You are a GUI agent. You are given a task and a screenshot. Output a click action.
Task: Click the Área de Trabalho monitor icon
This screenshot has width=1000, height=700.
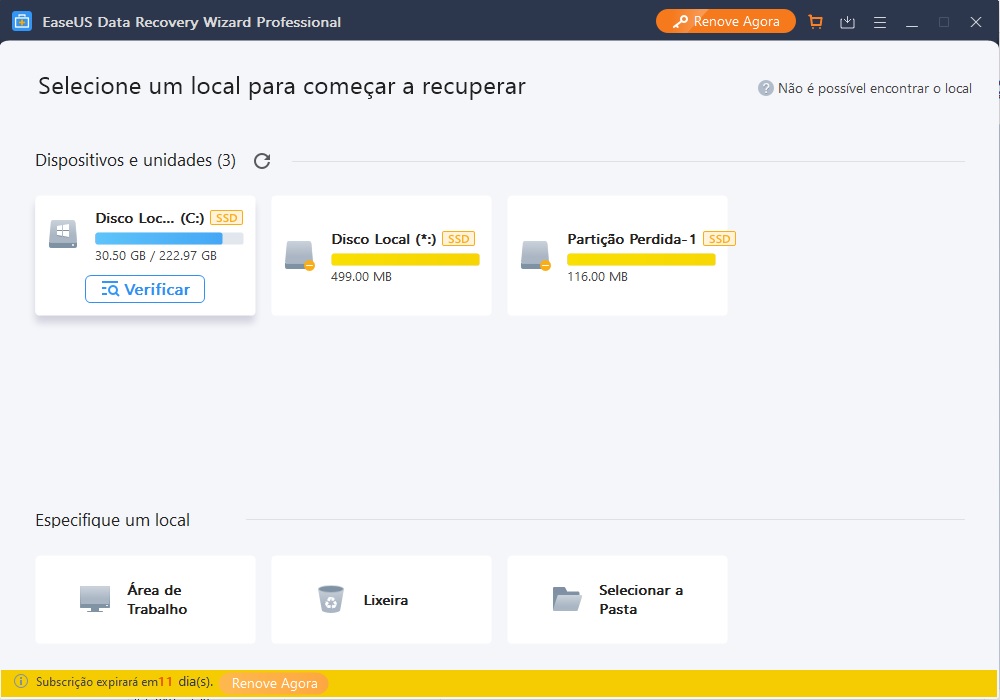click(95, 599)
